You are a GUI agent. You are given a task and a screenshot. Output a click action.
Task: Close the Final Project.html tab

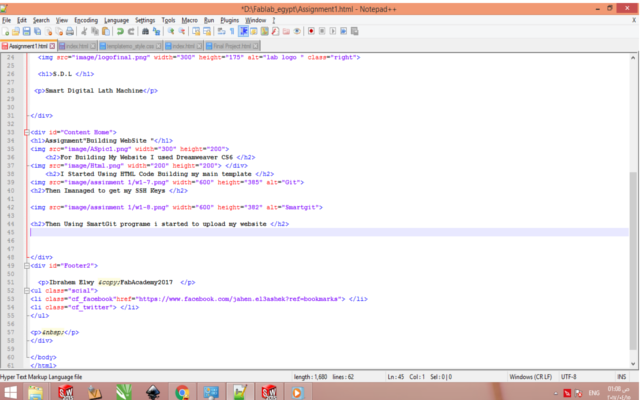256,46
